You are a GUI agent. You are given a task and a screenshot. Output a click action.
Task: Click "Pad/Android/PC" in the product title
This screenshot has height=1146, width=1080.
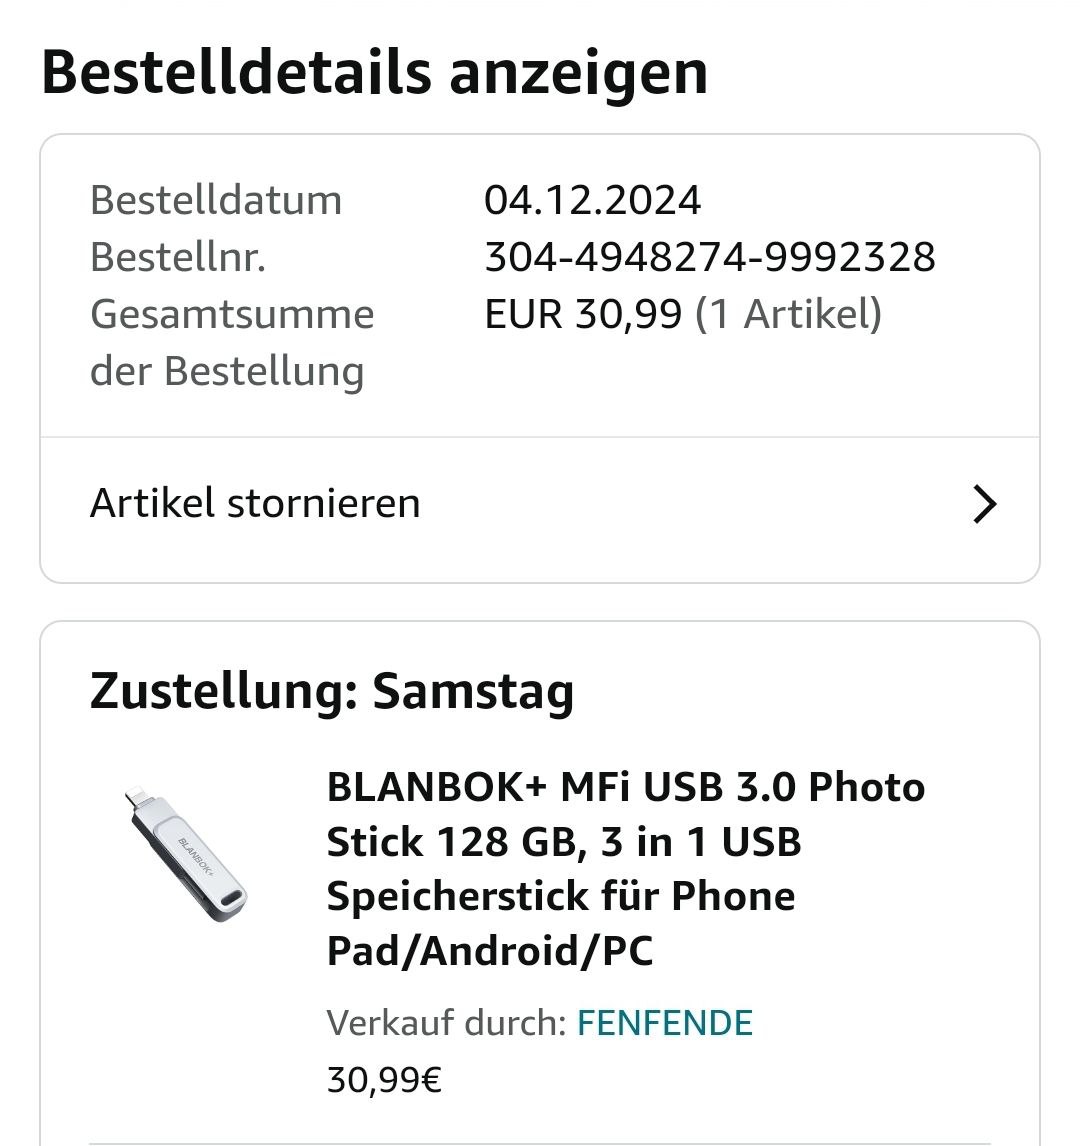click(490, 951)
